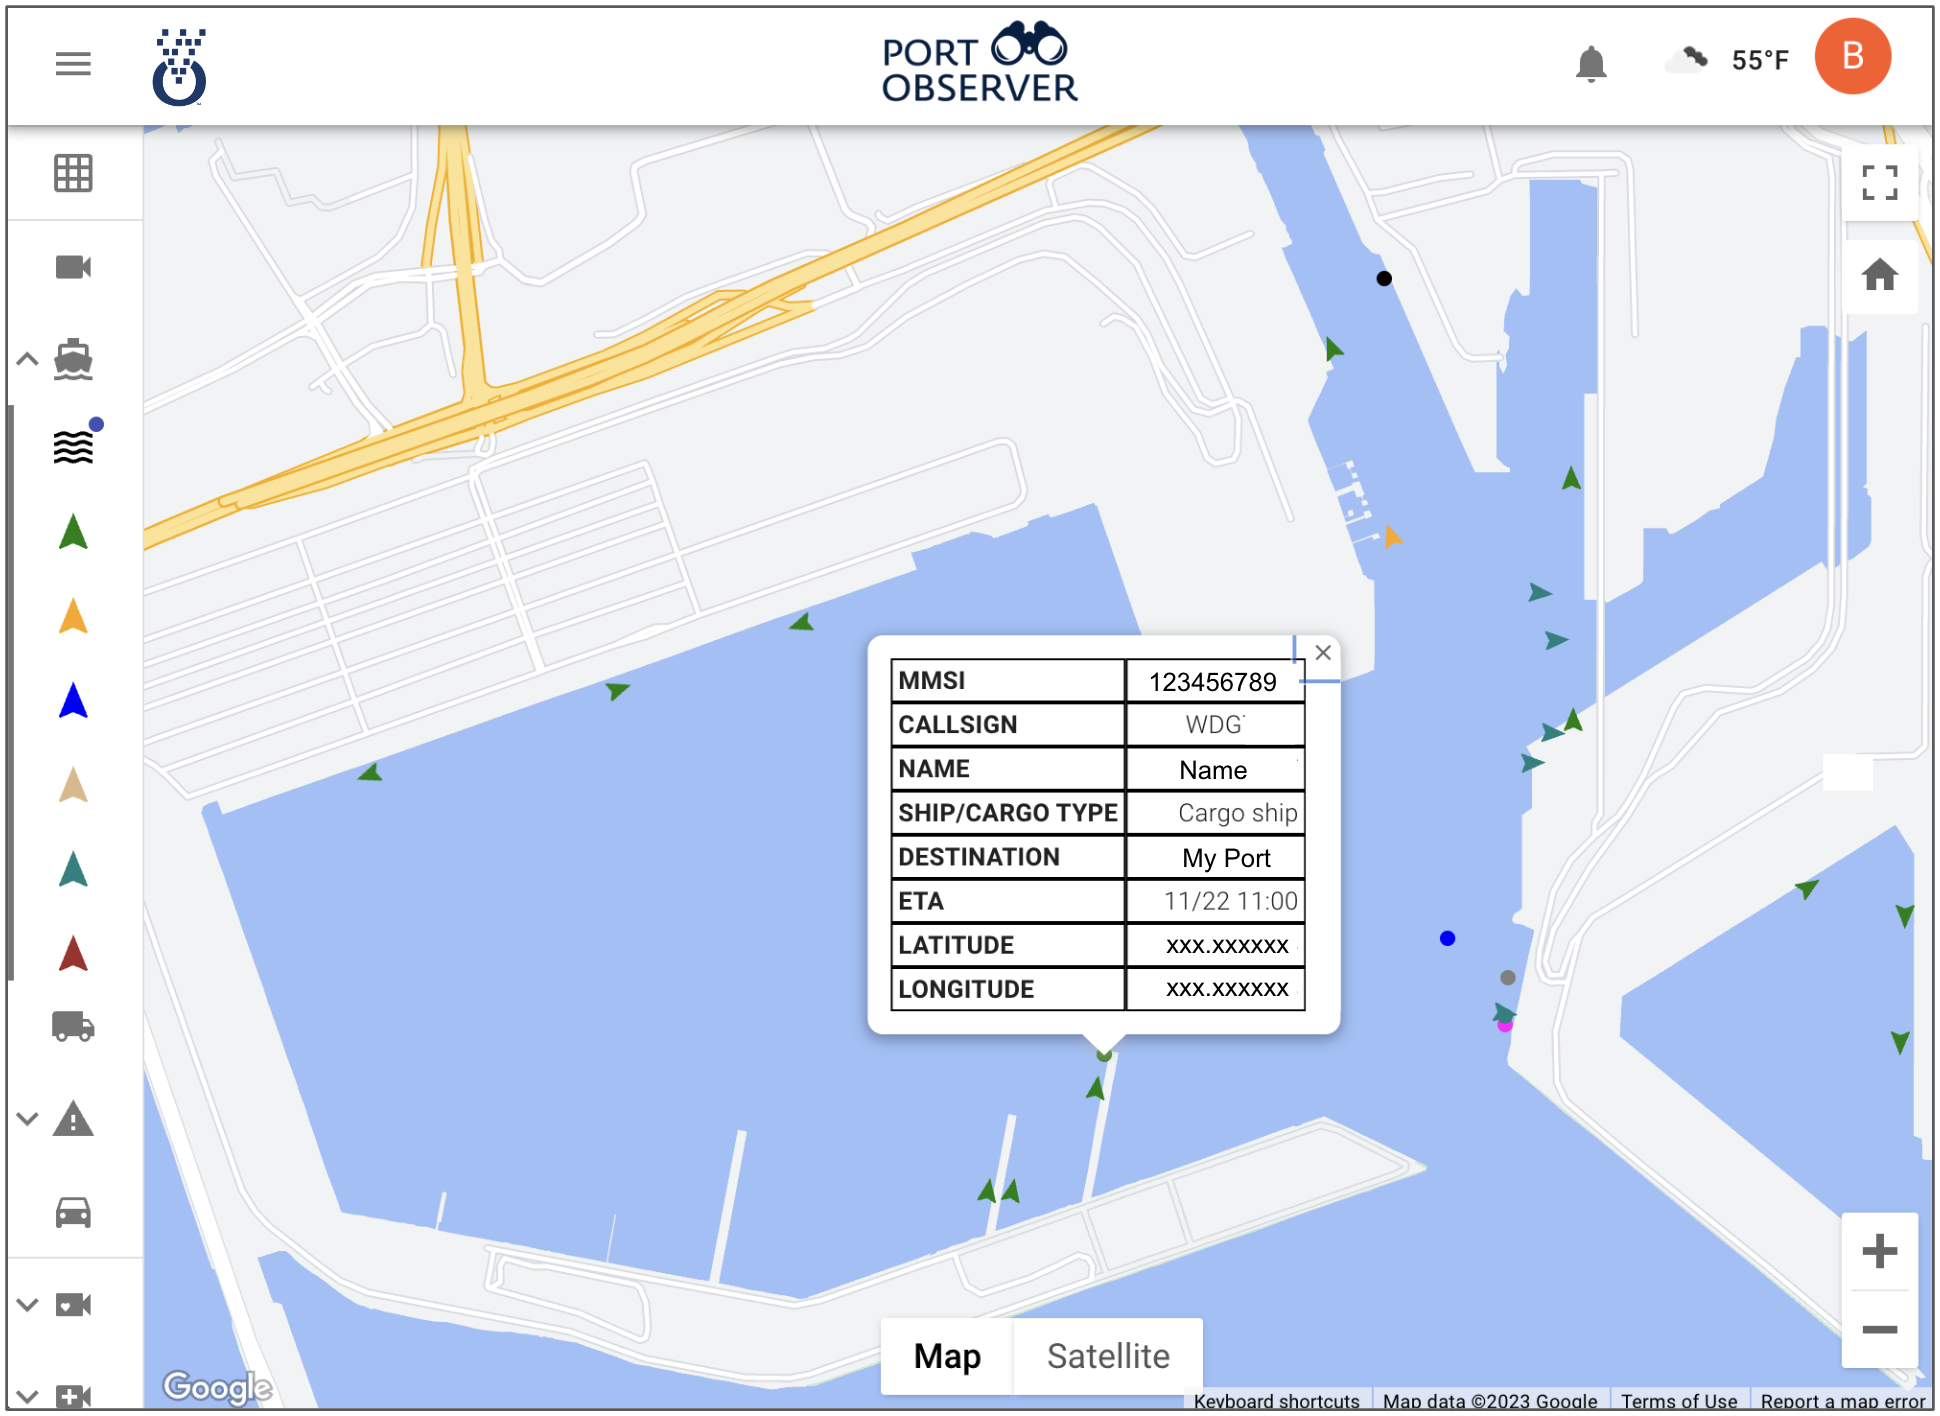
Task: Click the 55°F temperature reading
Action: (1760, 60)
